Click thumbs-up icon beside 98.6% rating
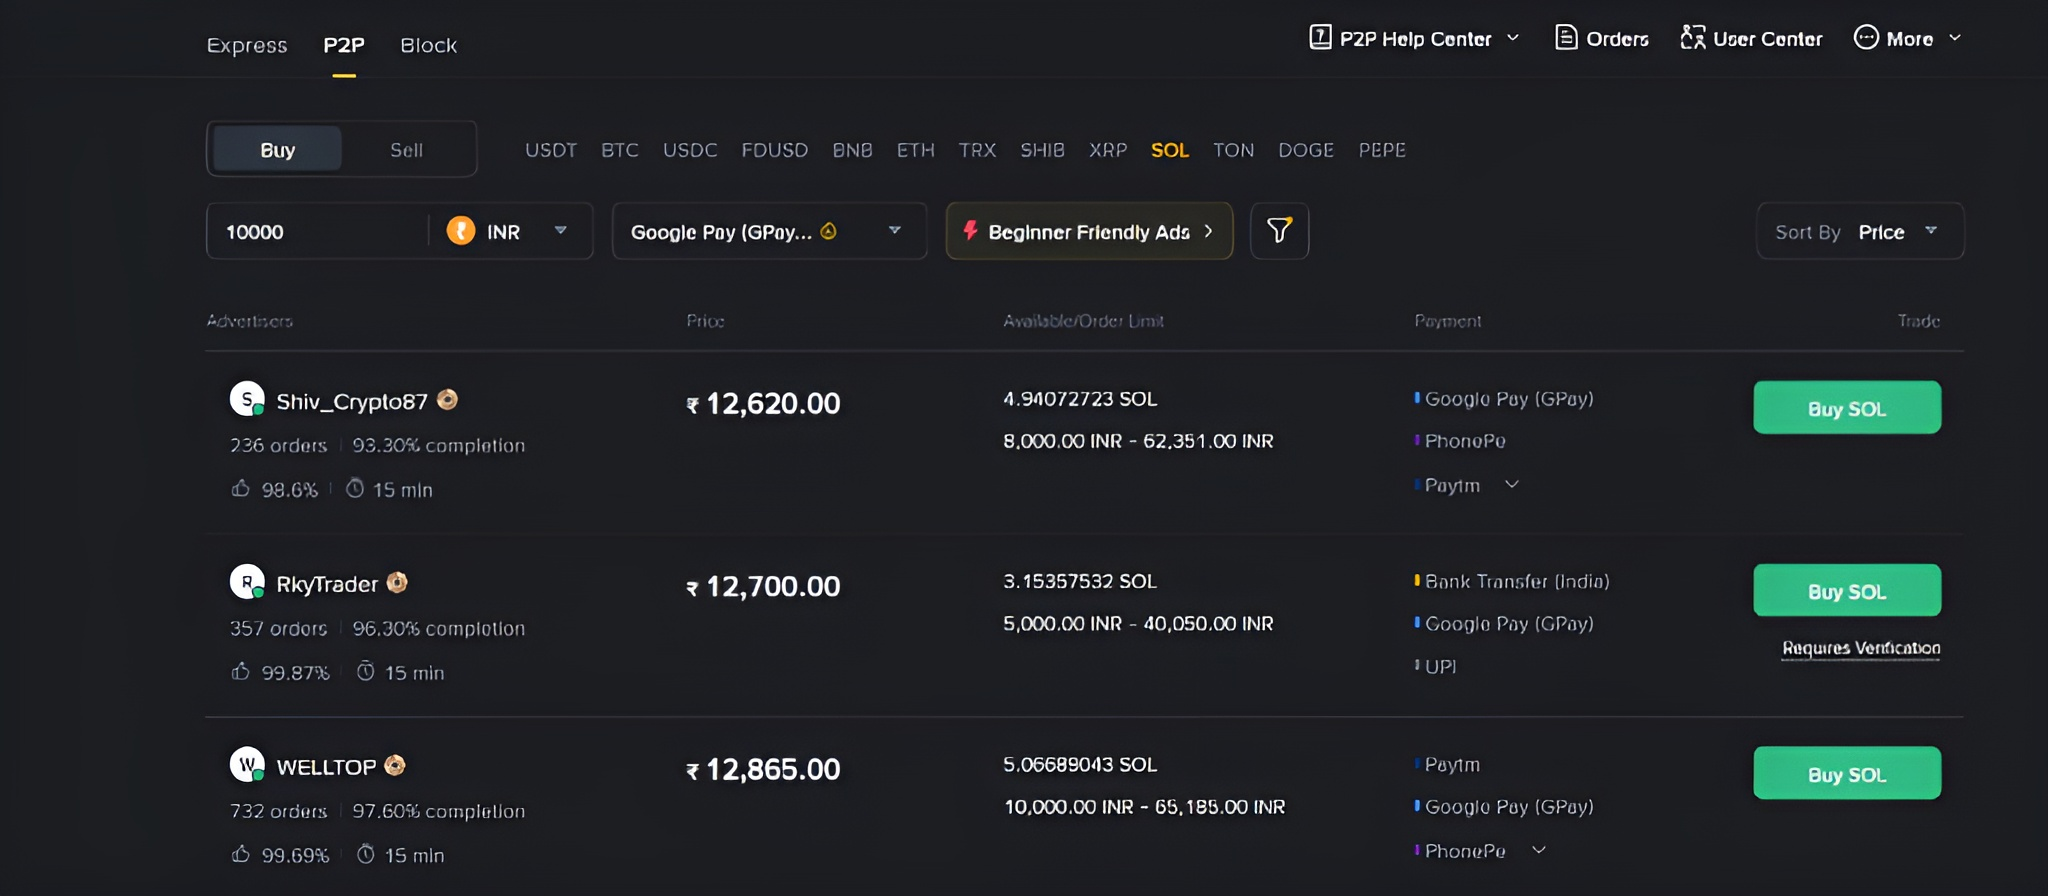This screenshot has height=896, width=2048. [x=240, y=488]
